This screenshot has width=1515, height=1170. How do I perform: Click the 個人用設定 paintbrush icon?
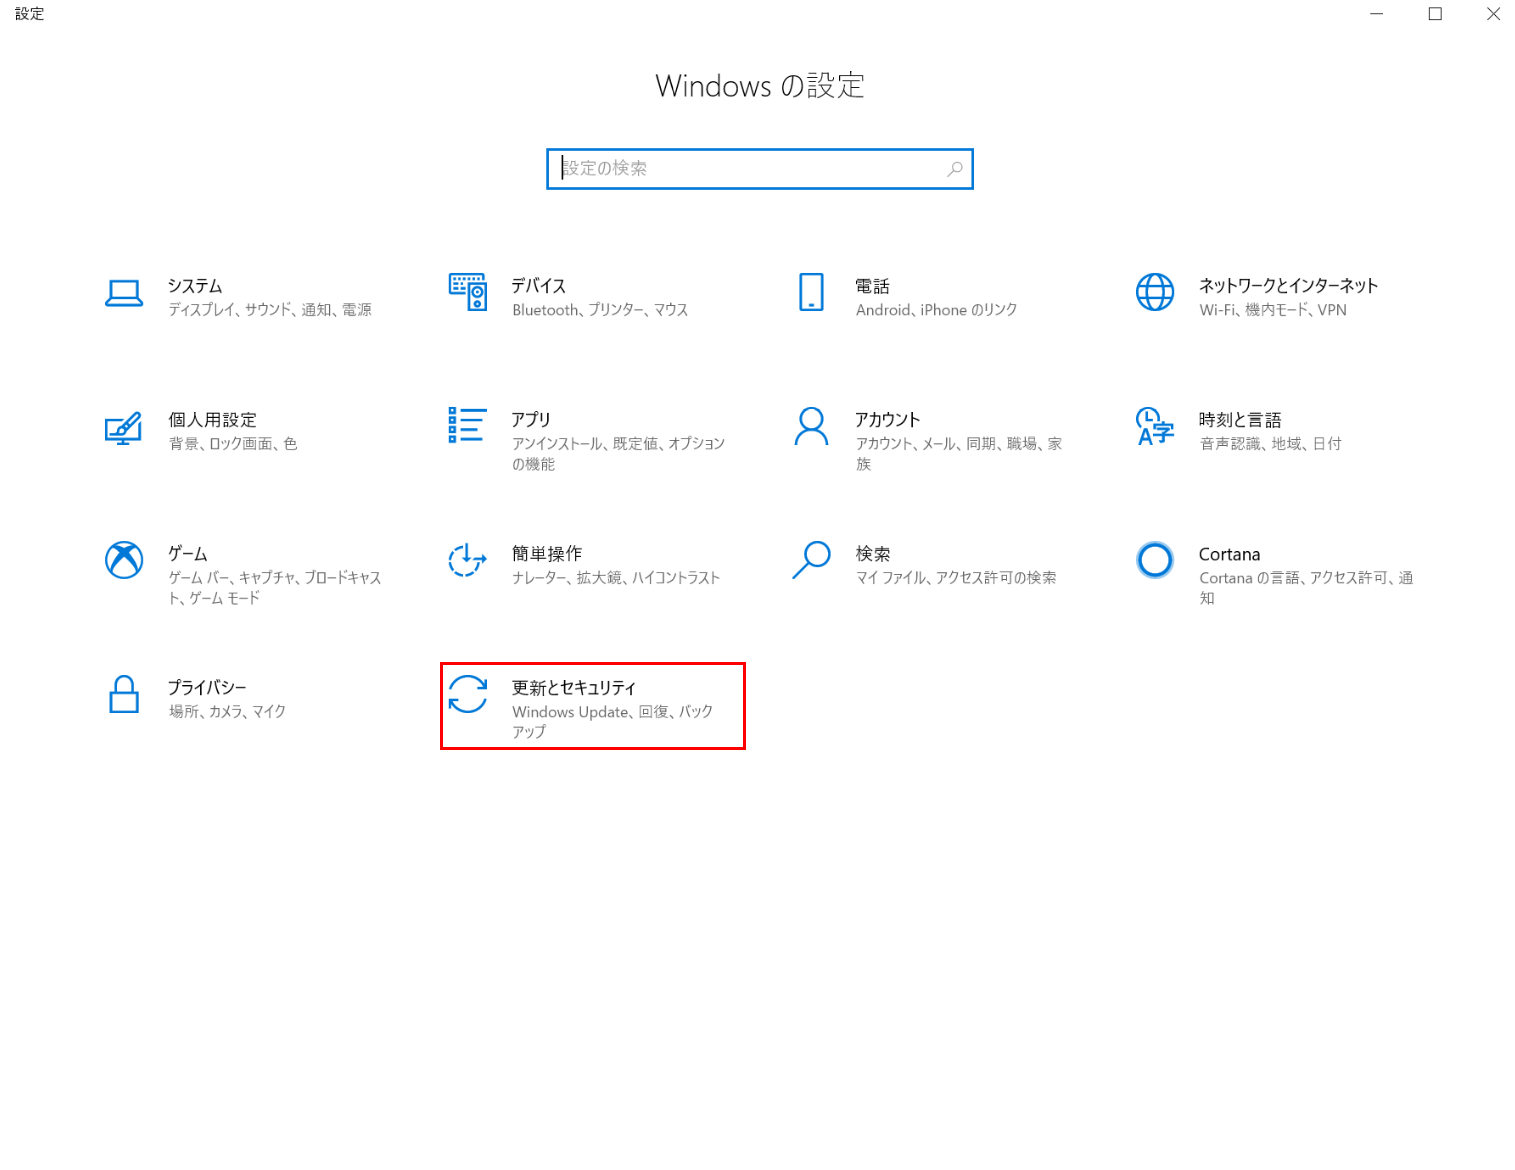(124, 428)
